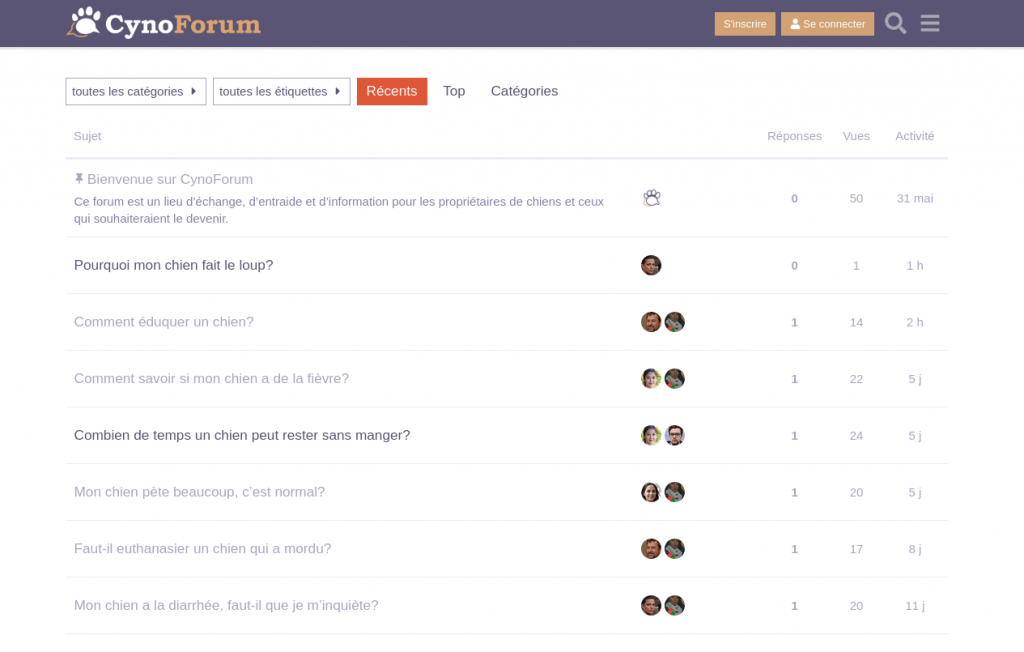Viewport: 1024px width, 652px height.
Task: Click first avatar on the fièvre topic
Action: [x=651, y=379]
